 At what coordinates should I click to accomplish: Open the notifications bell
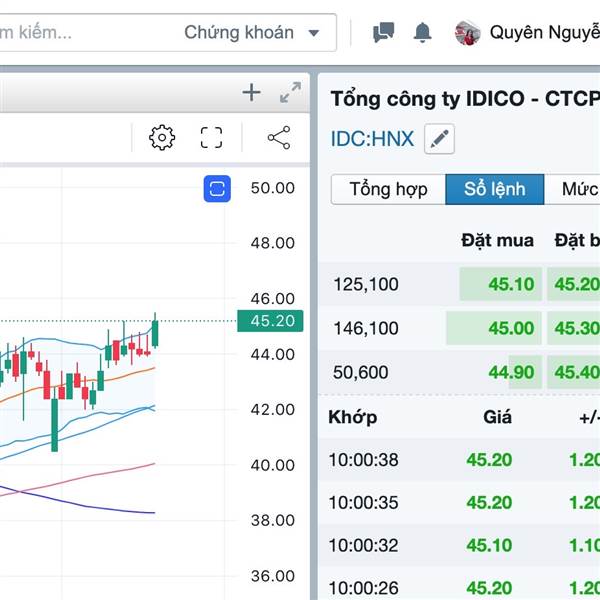(x=422, y=33)
